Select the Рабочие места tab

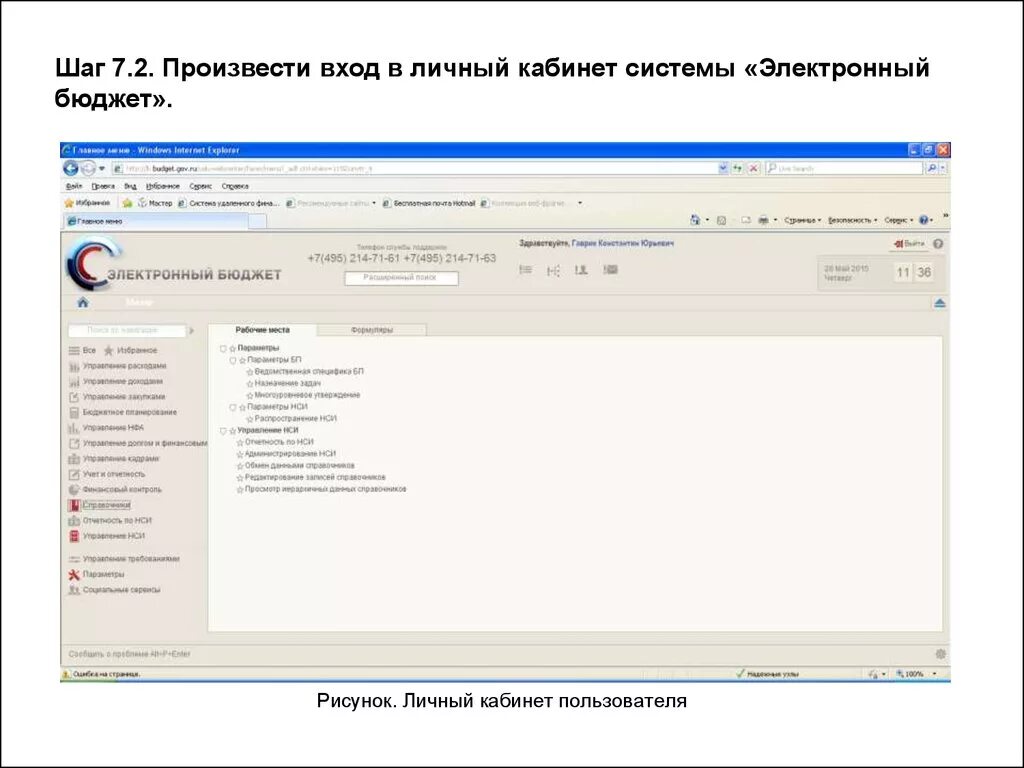click(x=263, y=330)
